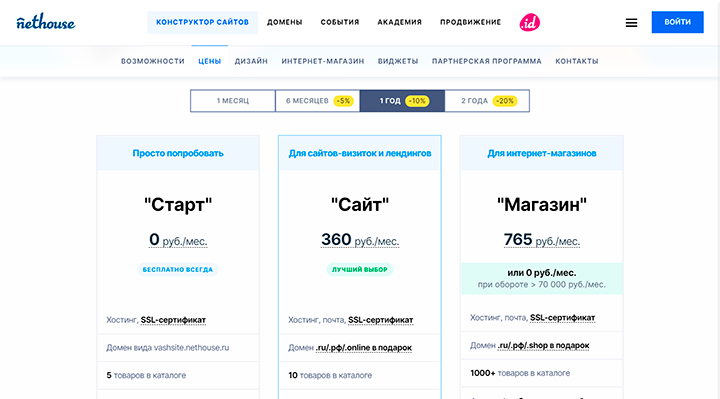This screenshot has height=399, width=720.
Task: Click Для сайтов-визиток и лендингов header
Action: tap(360, 153)
